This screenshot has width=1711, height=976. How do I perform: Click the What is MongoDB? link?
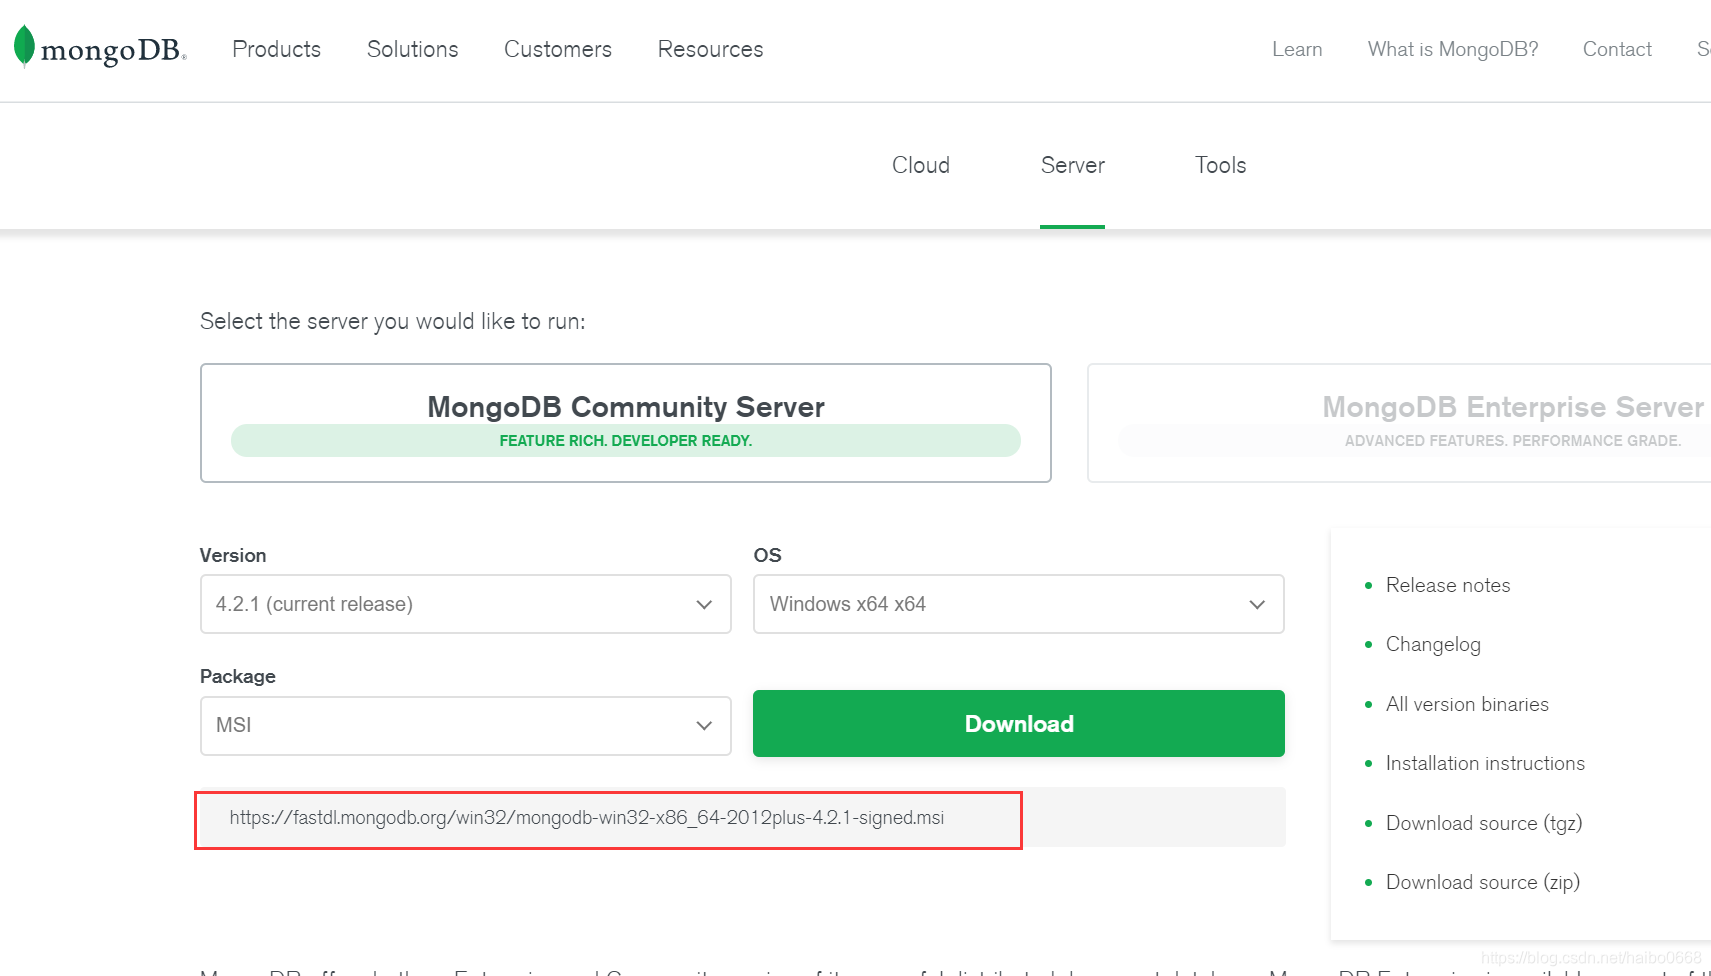[x=1452, y=49]
